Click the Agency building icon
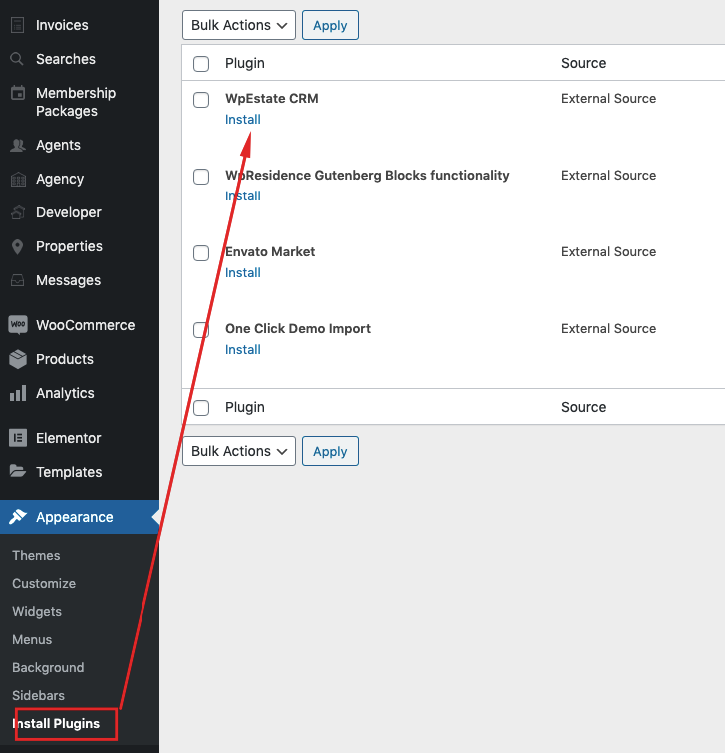Viewport: 725px width, 753px height. pyautogui.click(x=18, y=179)
